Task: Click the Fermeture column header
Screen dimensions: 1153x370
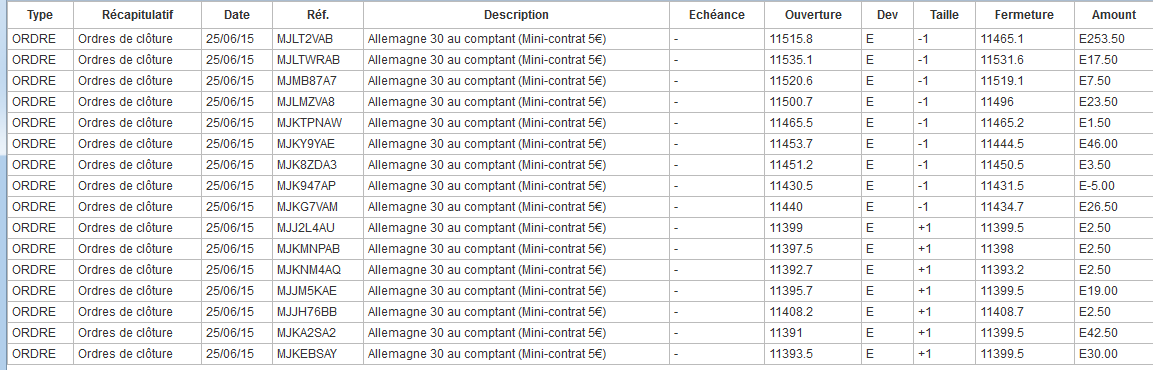Action: coord(1024,15)
